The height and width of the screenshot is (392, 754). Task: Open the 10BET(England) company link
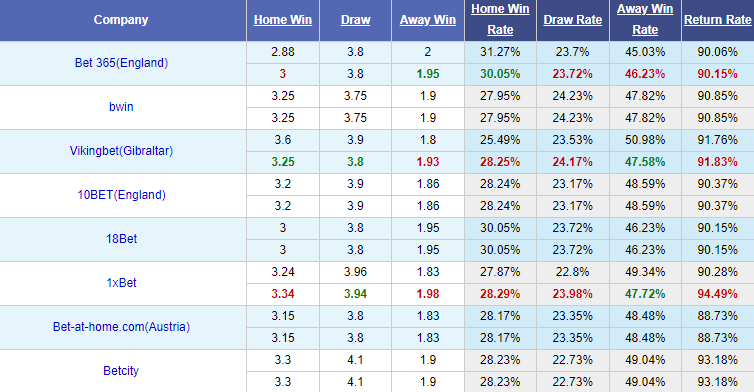pyautogui.click(x=121, y=195)
